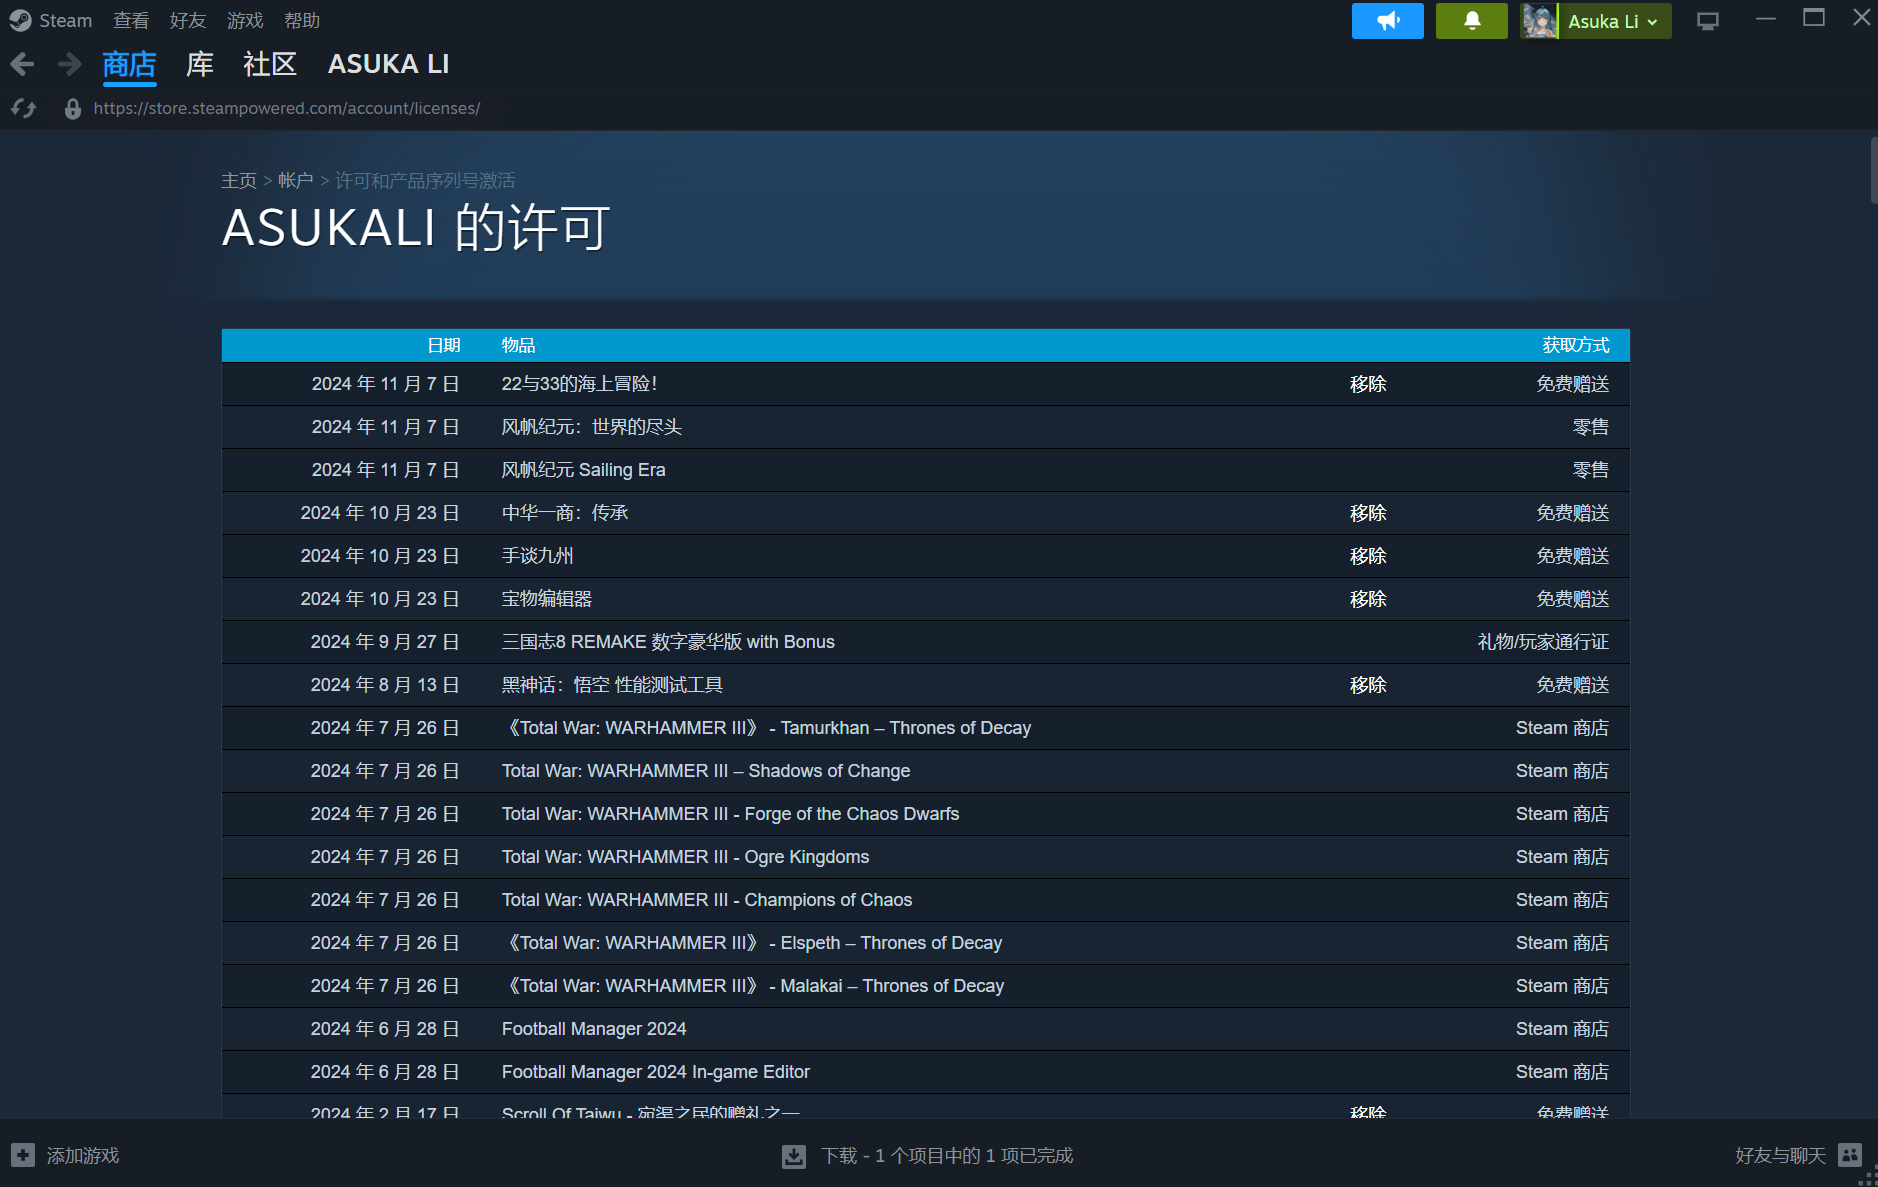The image size is (1878, 1187).
Task: Open the 游戏 menu
Action: (x=245, y=20)
